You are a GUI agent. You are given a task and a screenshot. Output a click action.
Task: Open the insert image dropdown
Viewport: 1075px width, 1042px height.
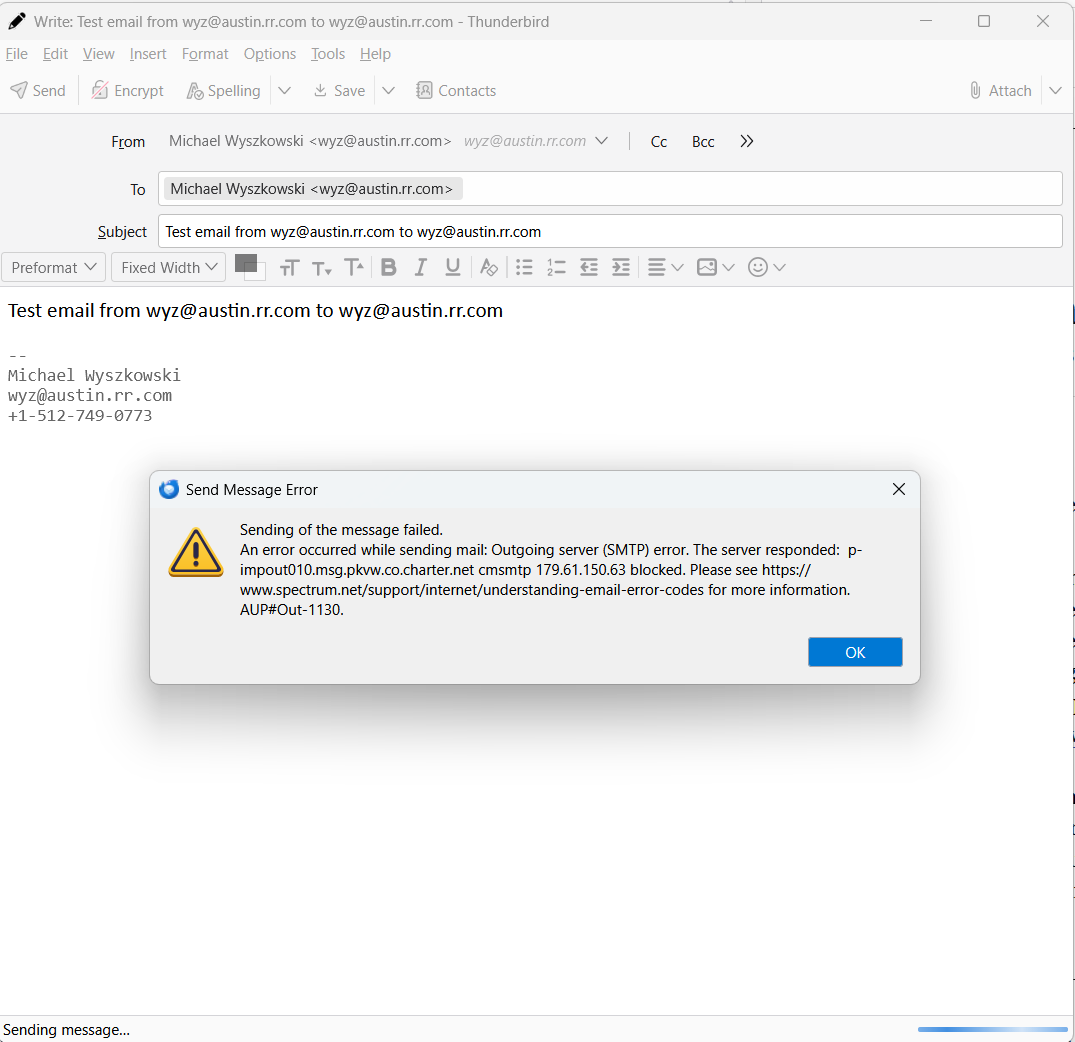[x=715, y=267]
